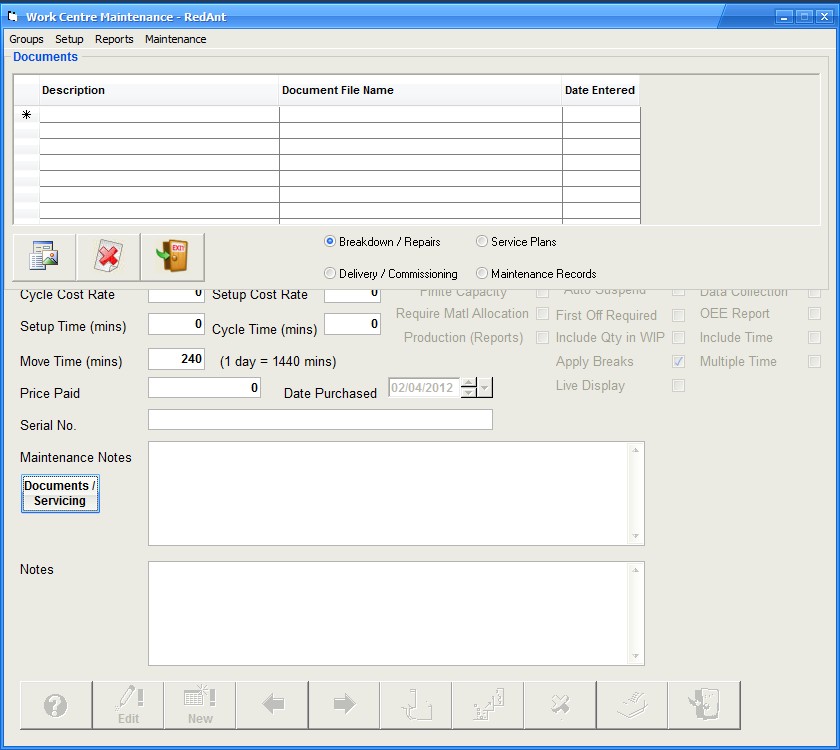This screenshot has width=840, height=750.
Task: Click the red X delete document icon
Action: [x=109, y=257]
